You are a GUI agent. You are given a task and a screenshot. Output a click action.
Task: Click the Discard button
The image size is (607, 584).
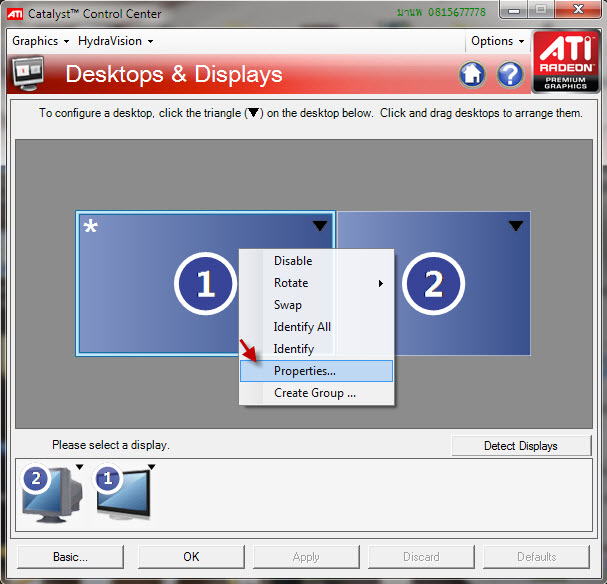(421, 557)
